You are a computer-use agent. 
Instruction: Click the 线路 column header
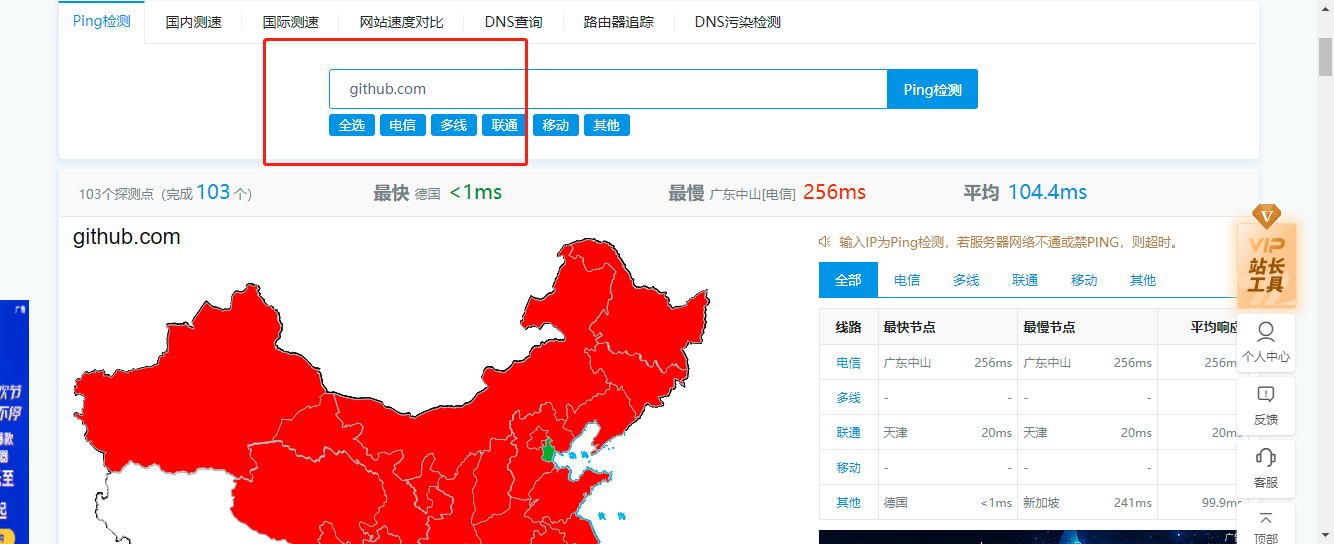[848, 327]
